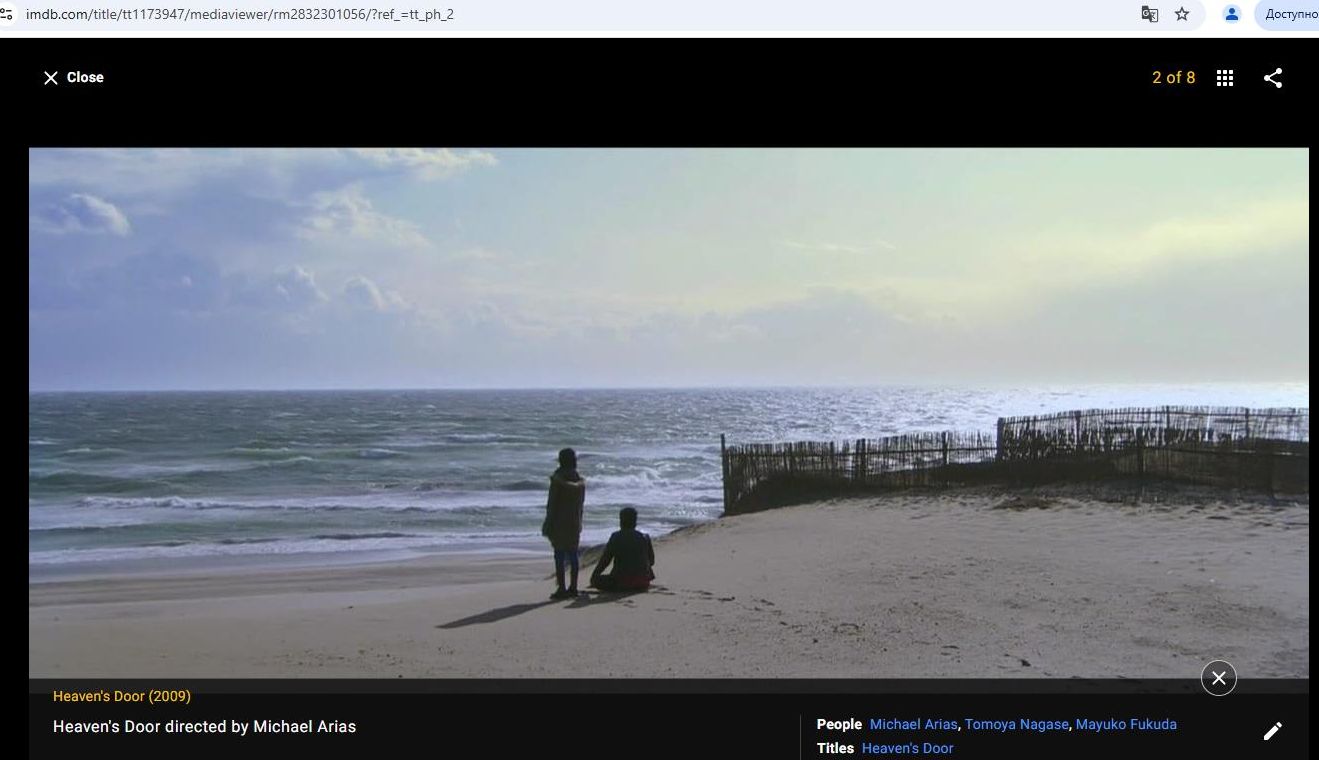The height and width of the screenshot is (760, 1319).
Task: Open Mayuko Fukuda person page
Action: 1126,724
